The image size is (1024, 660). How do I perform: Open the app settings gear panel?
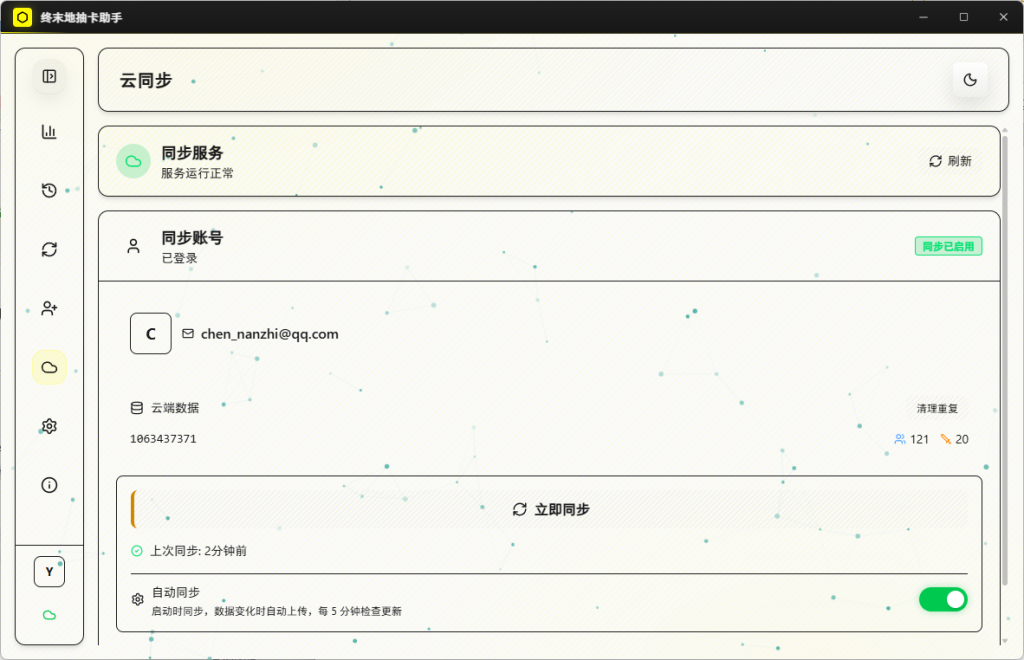pyautogui.click(x=48, y=426)
